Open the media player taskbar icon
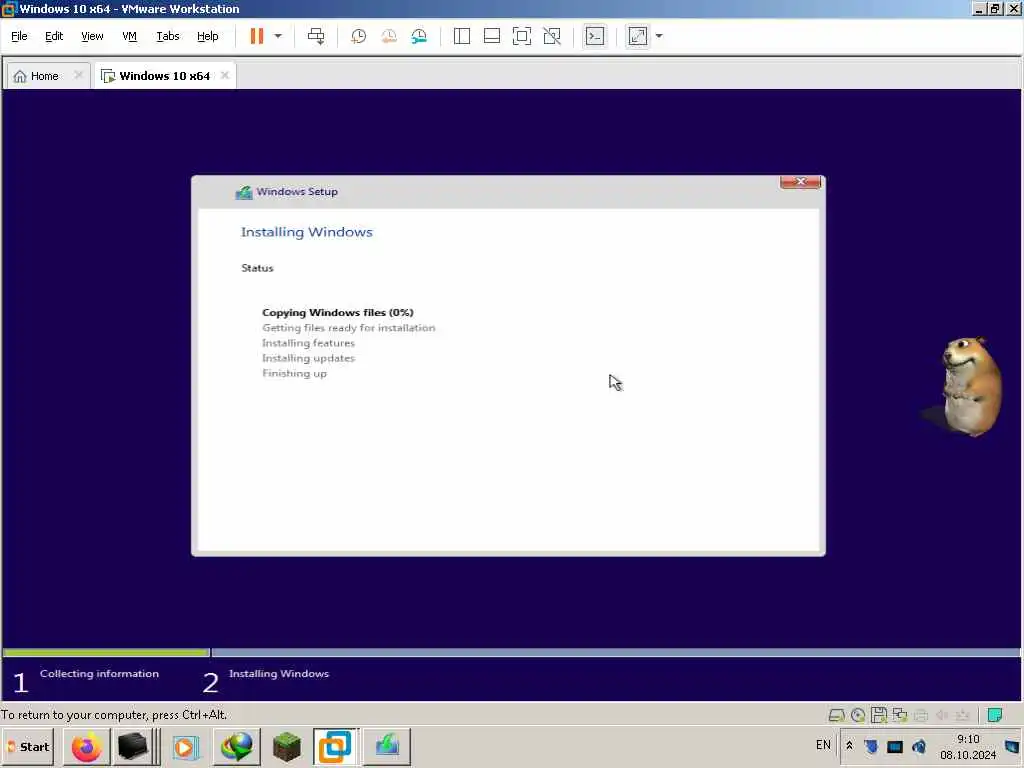 [x=185, y=746]
